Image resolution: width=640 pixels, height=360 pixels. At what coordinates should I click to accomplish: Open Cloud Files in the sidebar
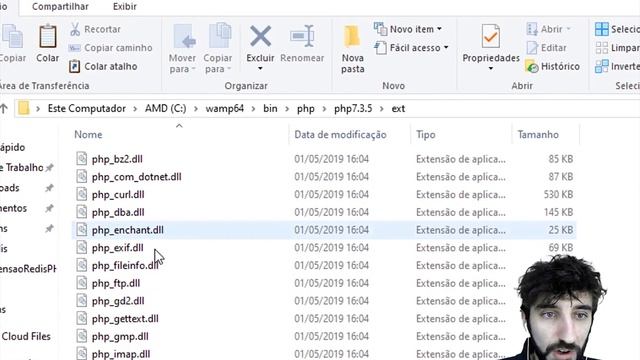[x=26, y=337]
